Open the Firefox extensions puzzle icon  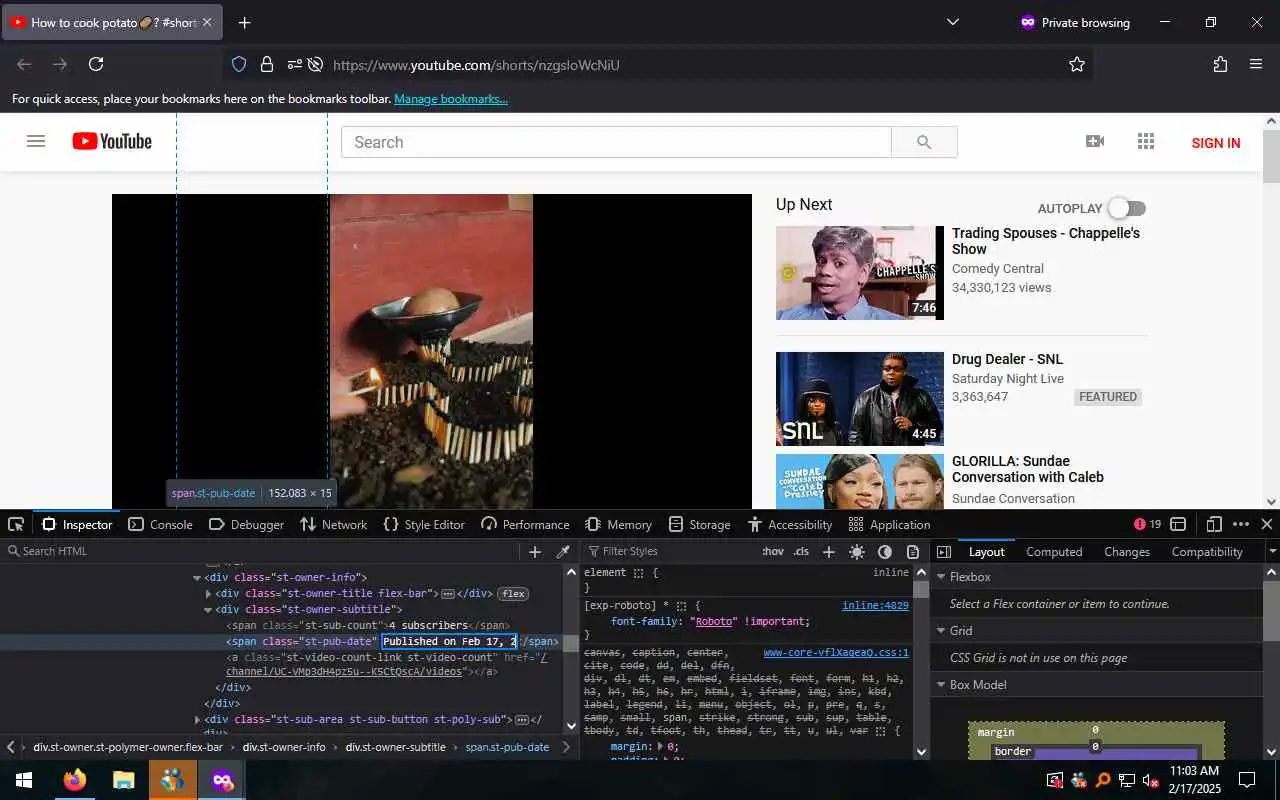1220,64
